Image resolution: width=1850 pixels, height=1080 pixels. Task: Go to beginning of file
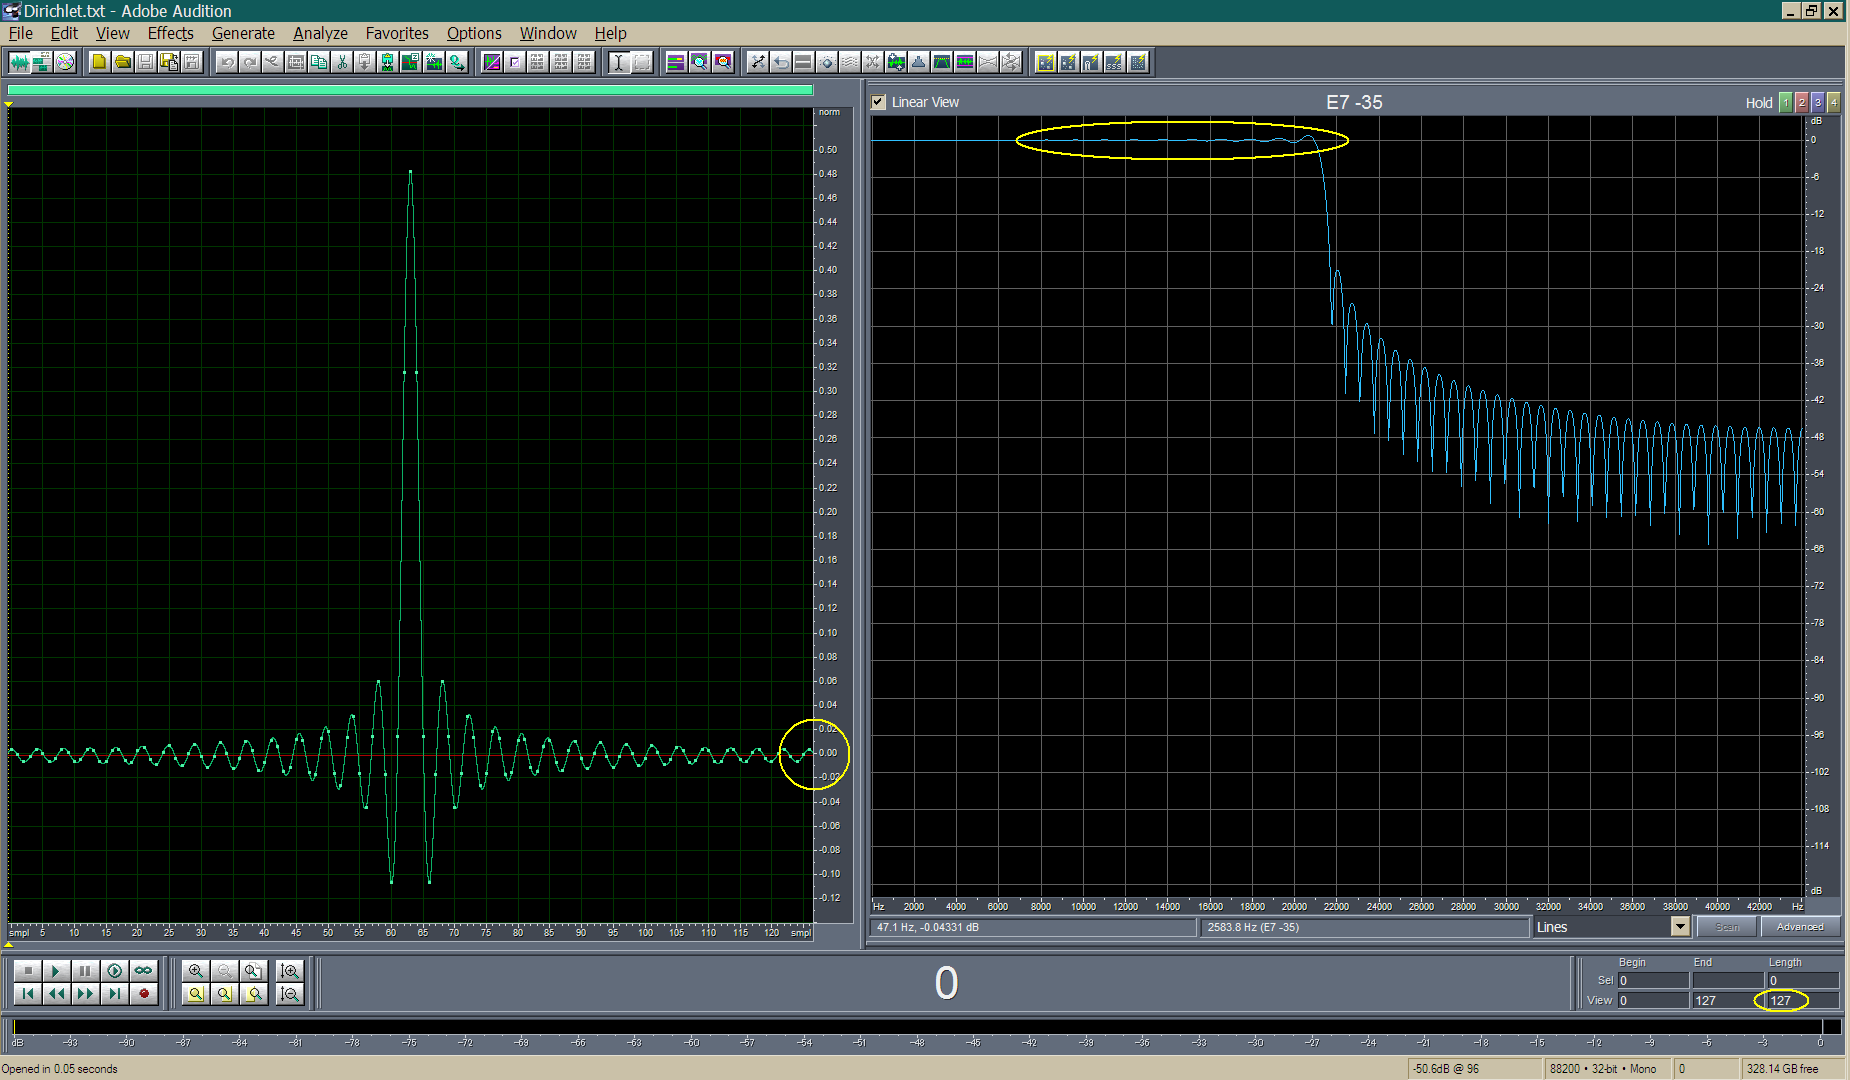[x=27, y=994]
